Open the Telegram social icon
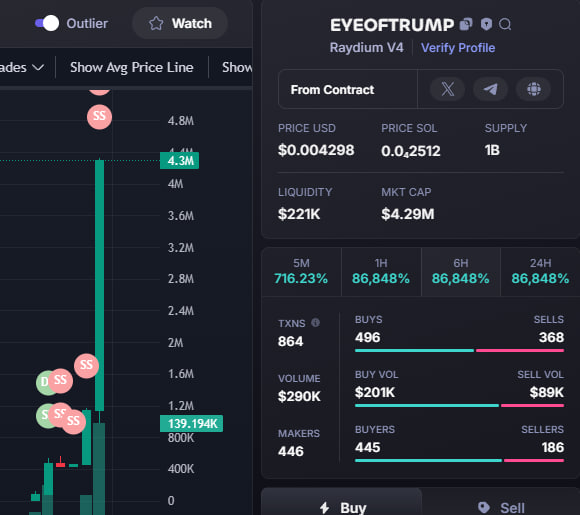The width and height of the screenshot is (580, 515). (x=490, y=89)
